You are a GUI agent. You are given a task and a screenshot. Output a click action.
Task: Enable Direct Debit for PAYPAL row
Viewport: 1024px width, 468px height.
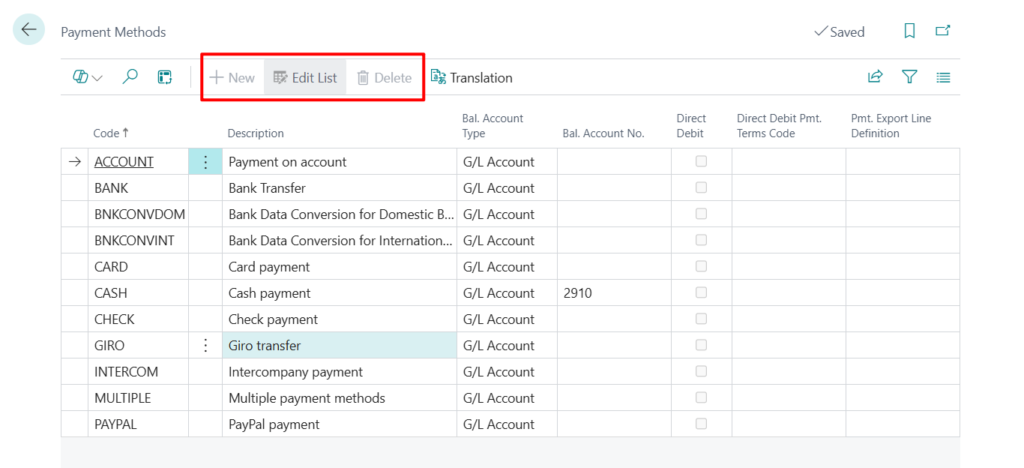pos(701,424)
